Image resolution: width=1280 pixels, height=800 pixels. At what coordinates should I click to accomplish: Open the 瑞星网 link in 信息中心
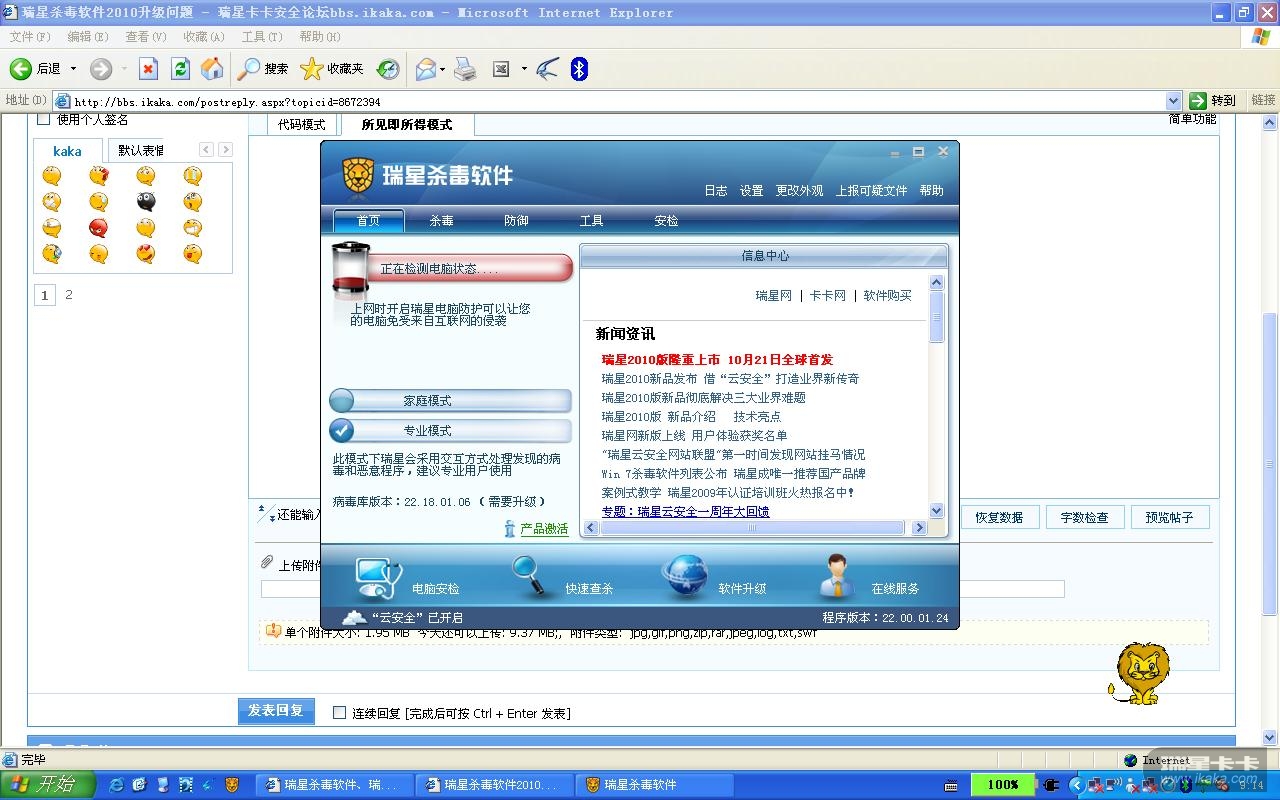tap(774, 296)
